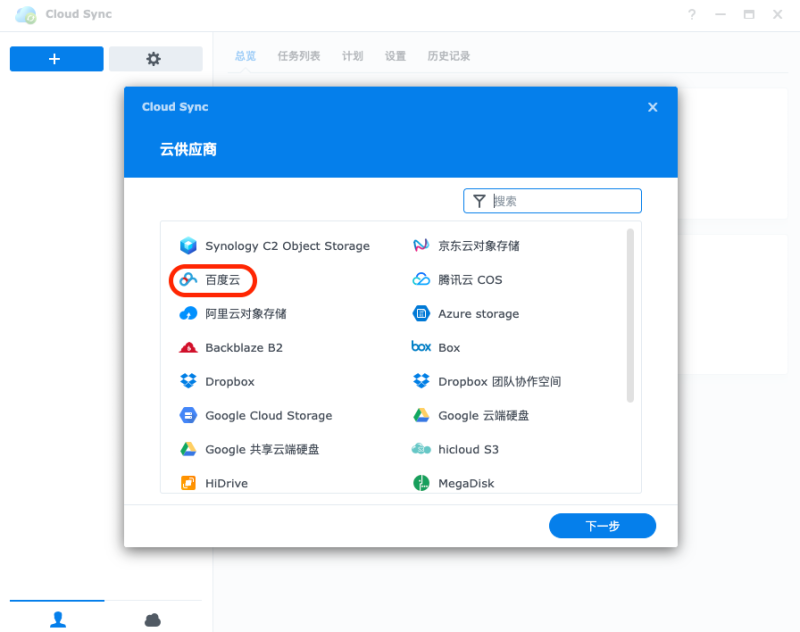Screen dimensions: 800x632
Task: Select the '腾讯云 COS' text entry
Action: click(x=470, y=280)
